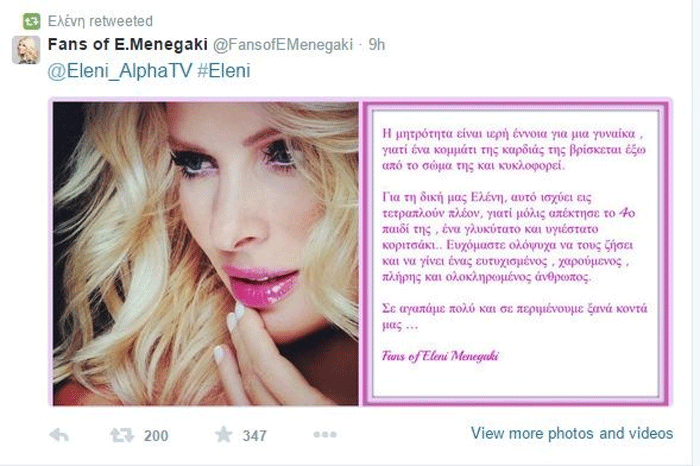
Task: Click the Σε αγαπάμε πολύ closing line
Action: point(515,316)
